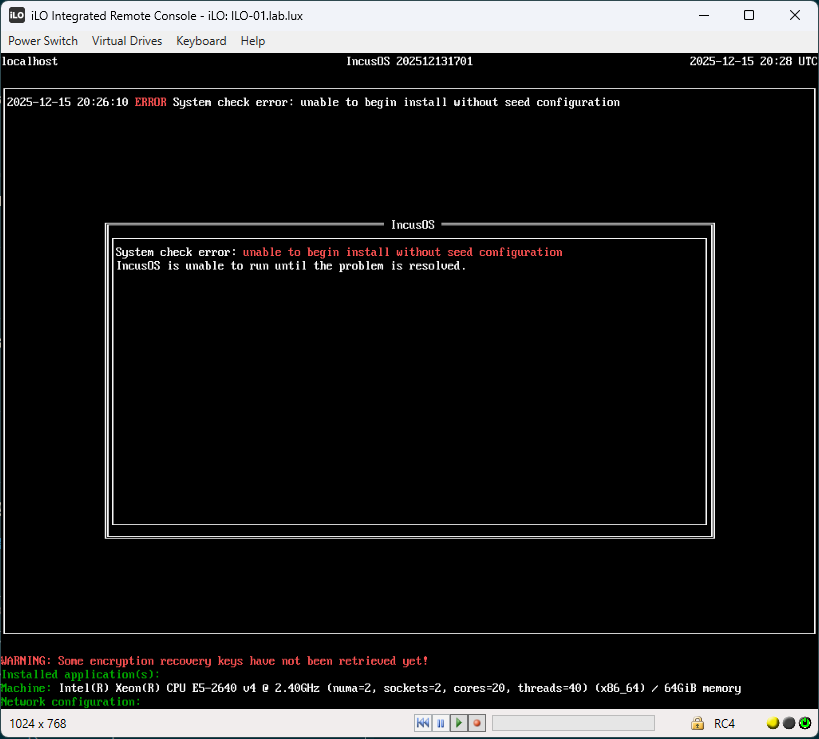This screenshot has width=819, height=739.
Task: Click the playback progress bar
Action: (x=573, y=723)
